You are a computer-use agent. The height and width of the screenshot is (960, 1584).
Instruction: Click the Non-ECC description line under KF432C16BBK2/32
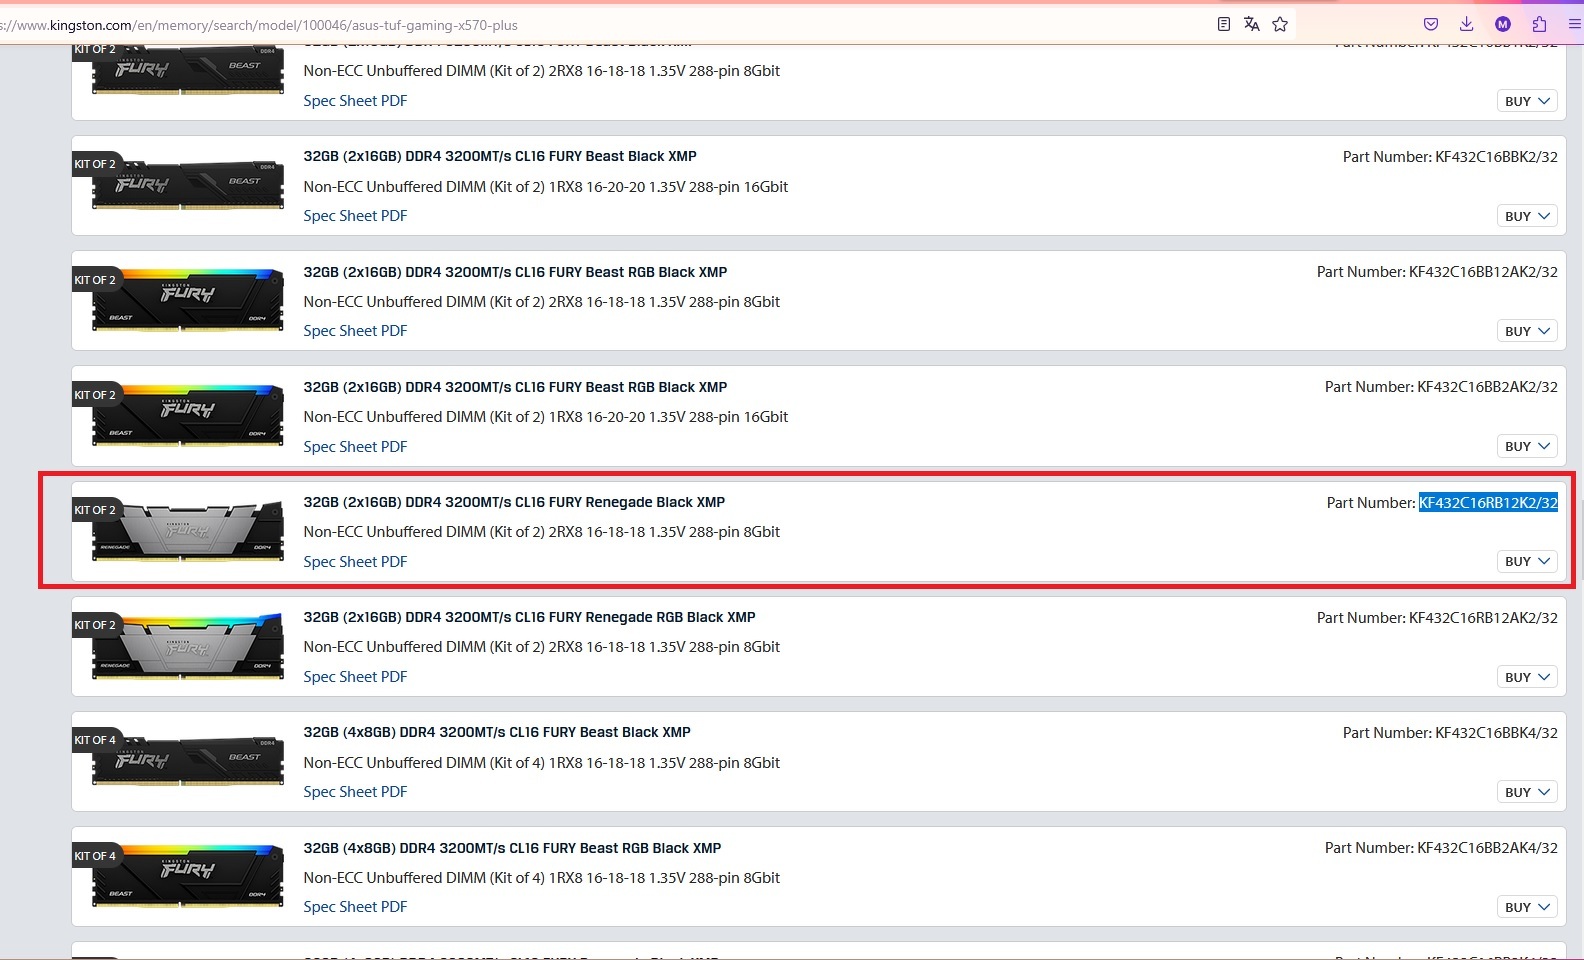(546, 187)
